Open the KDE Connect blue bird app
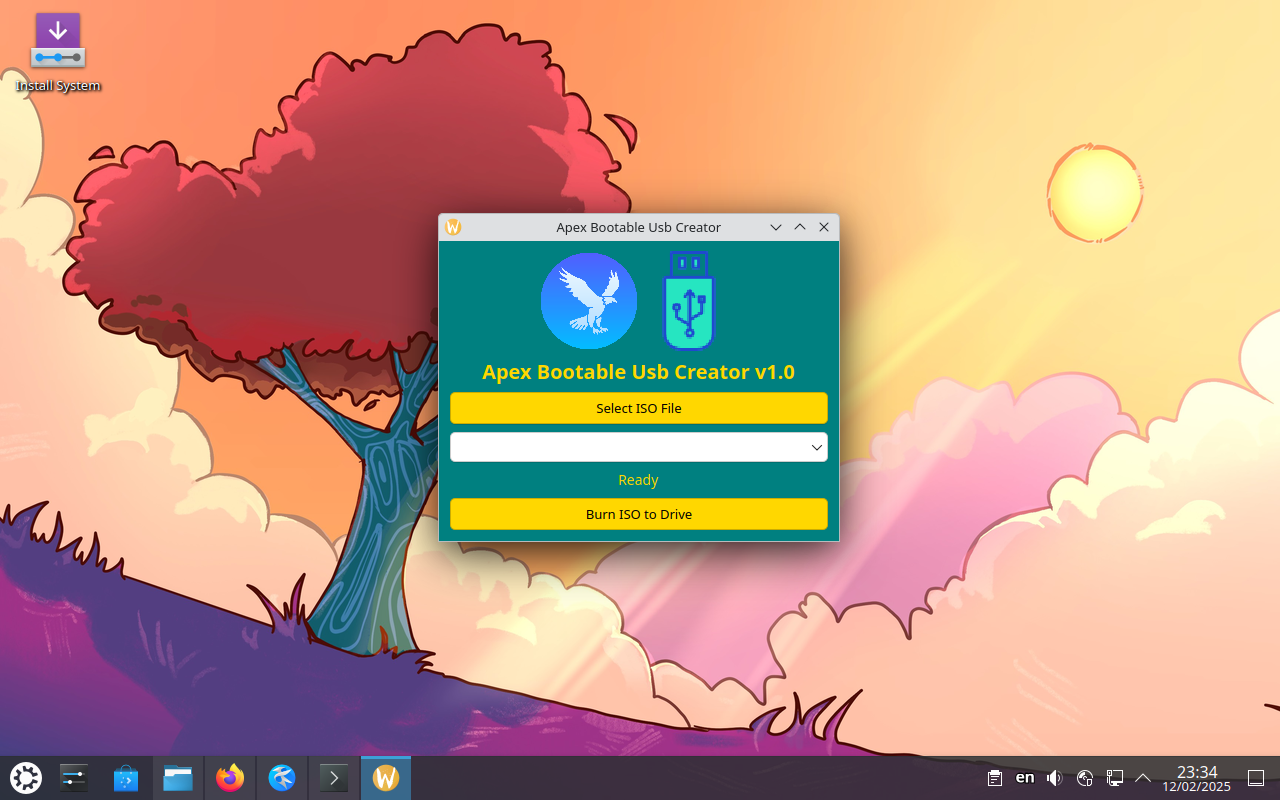Viewport: 1280px width, 800px height. pyautogui.click(x=282, y=778)
